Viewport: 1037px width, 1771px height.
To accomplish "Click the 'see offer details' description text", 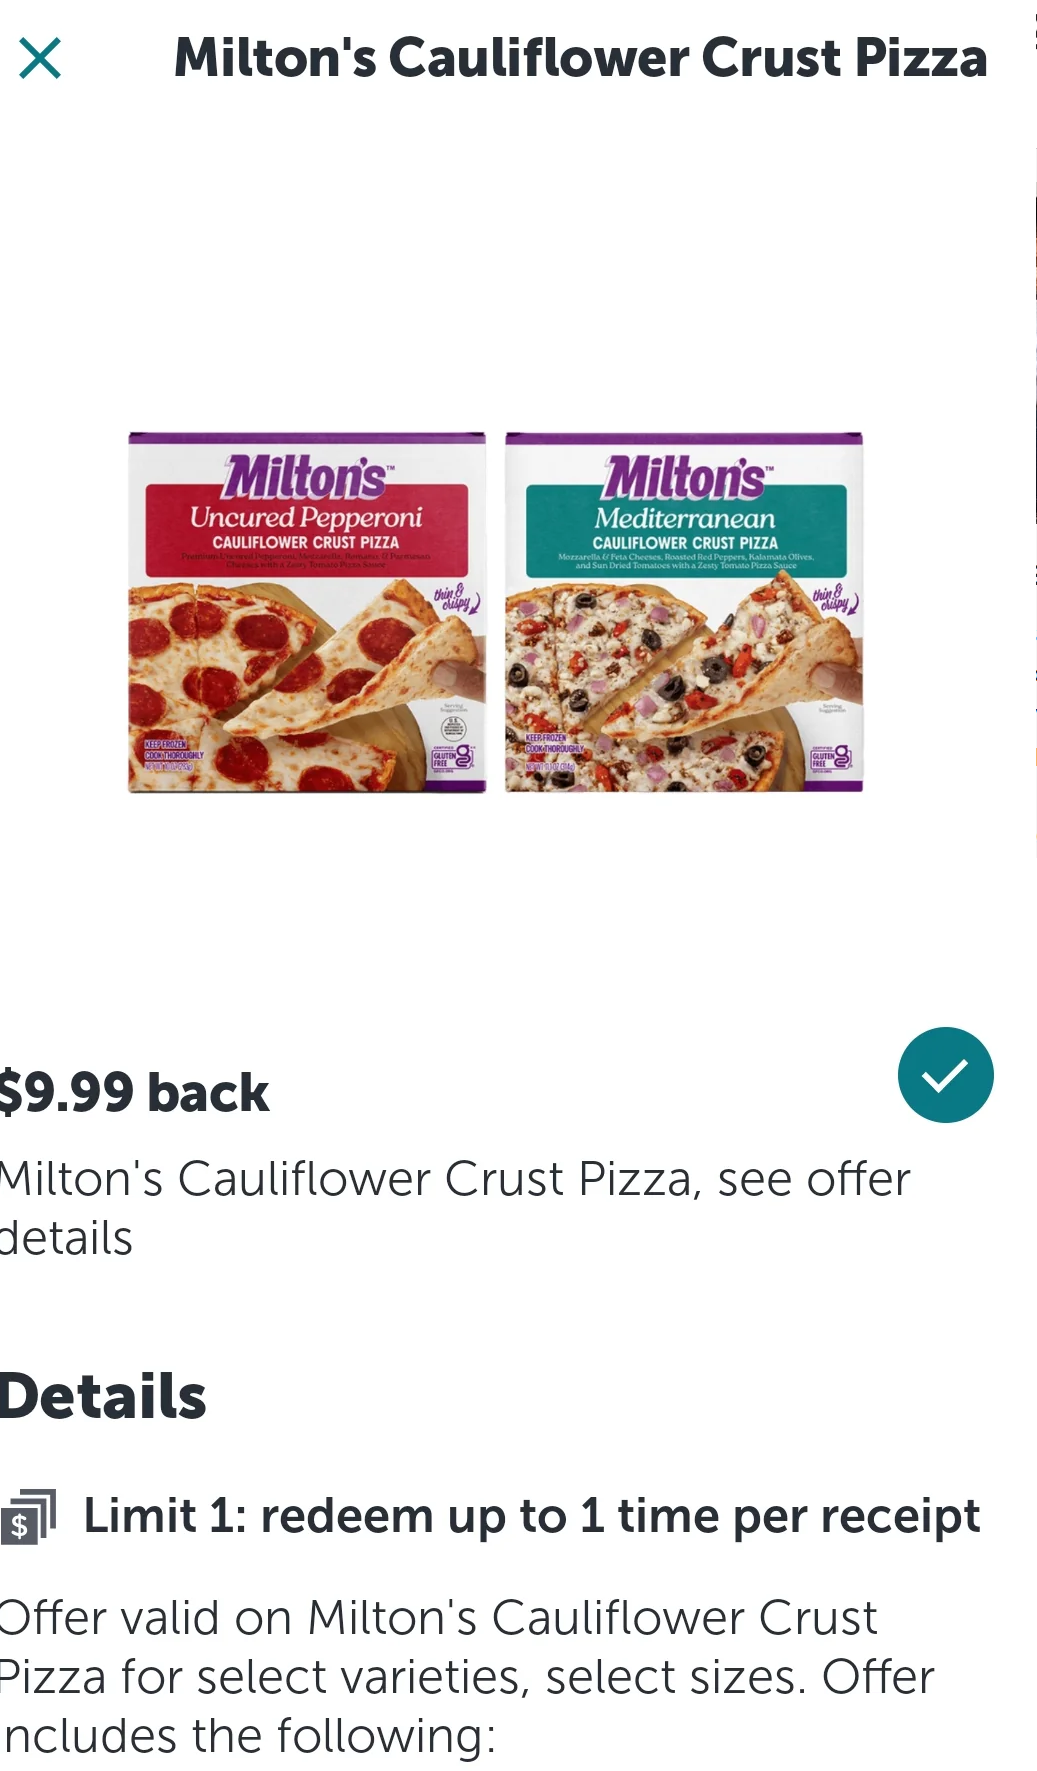I will (455, 1207).
